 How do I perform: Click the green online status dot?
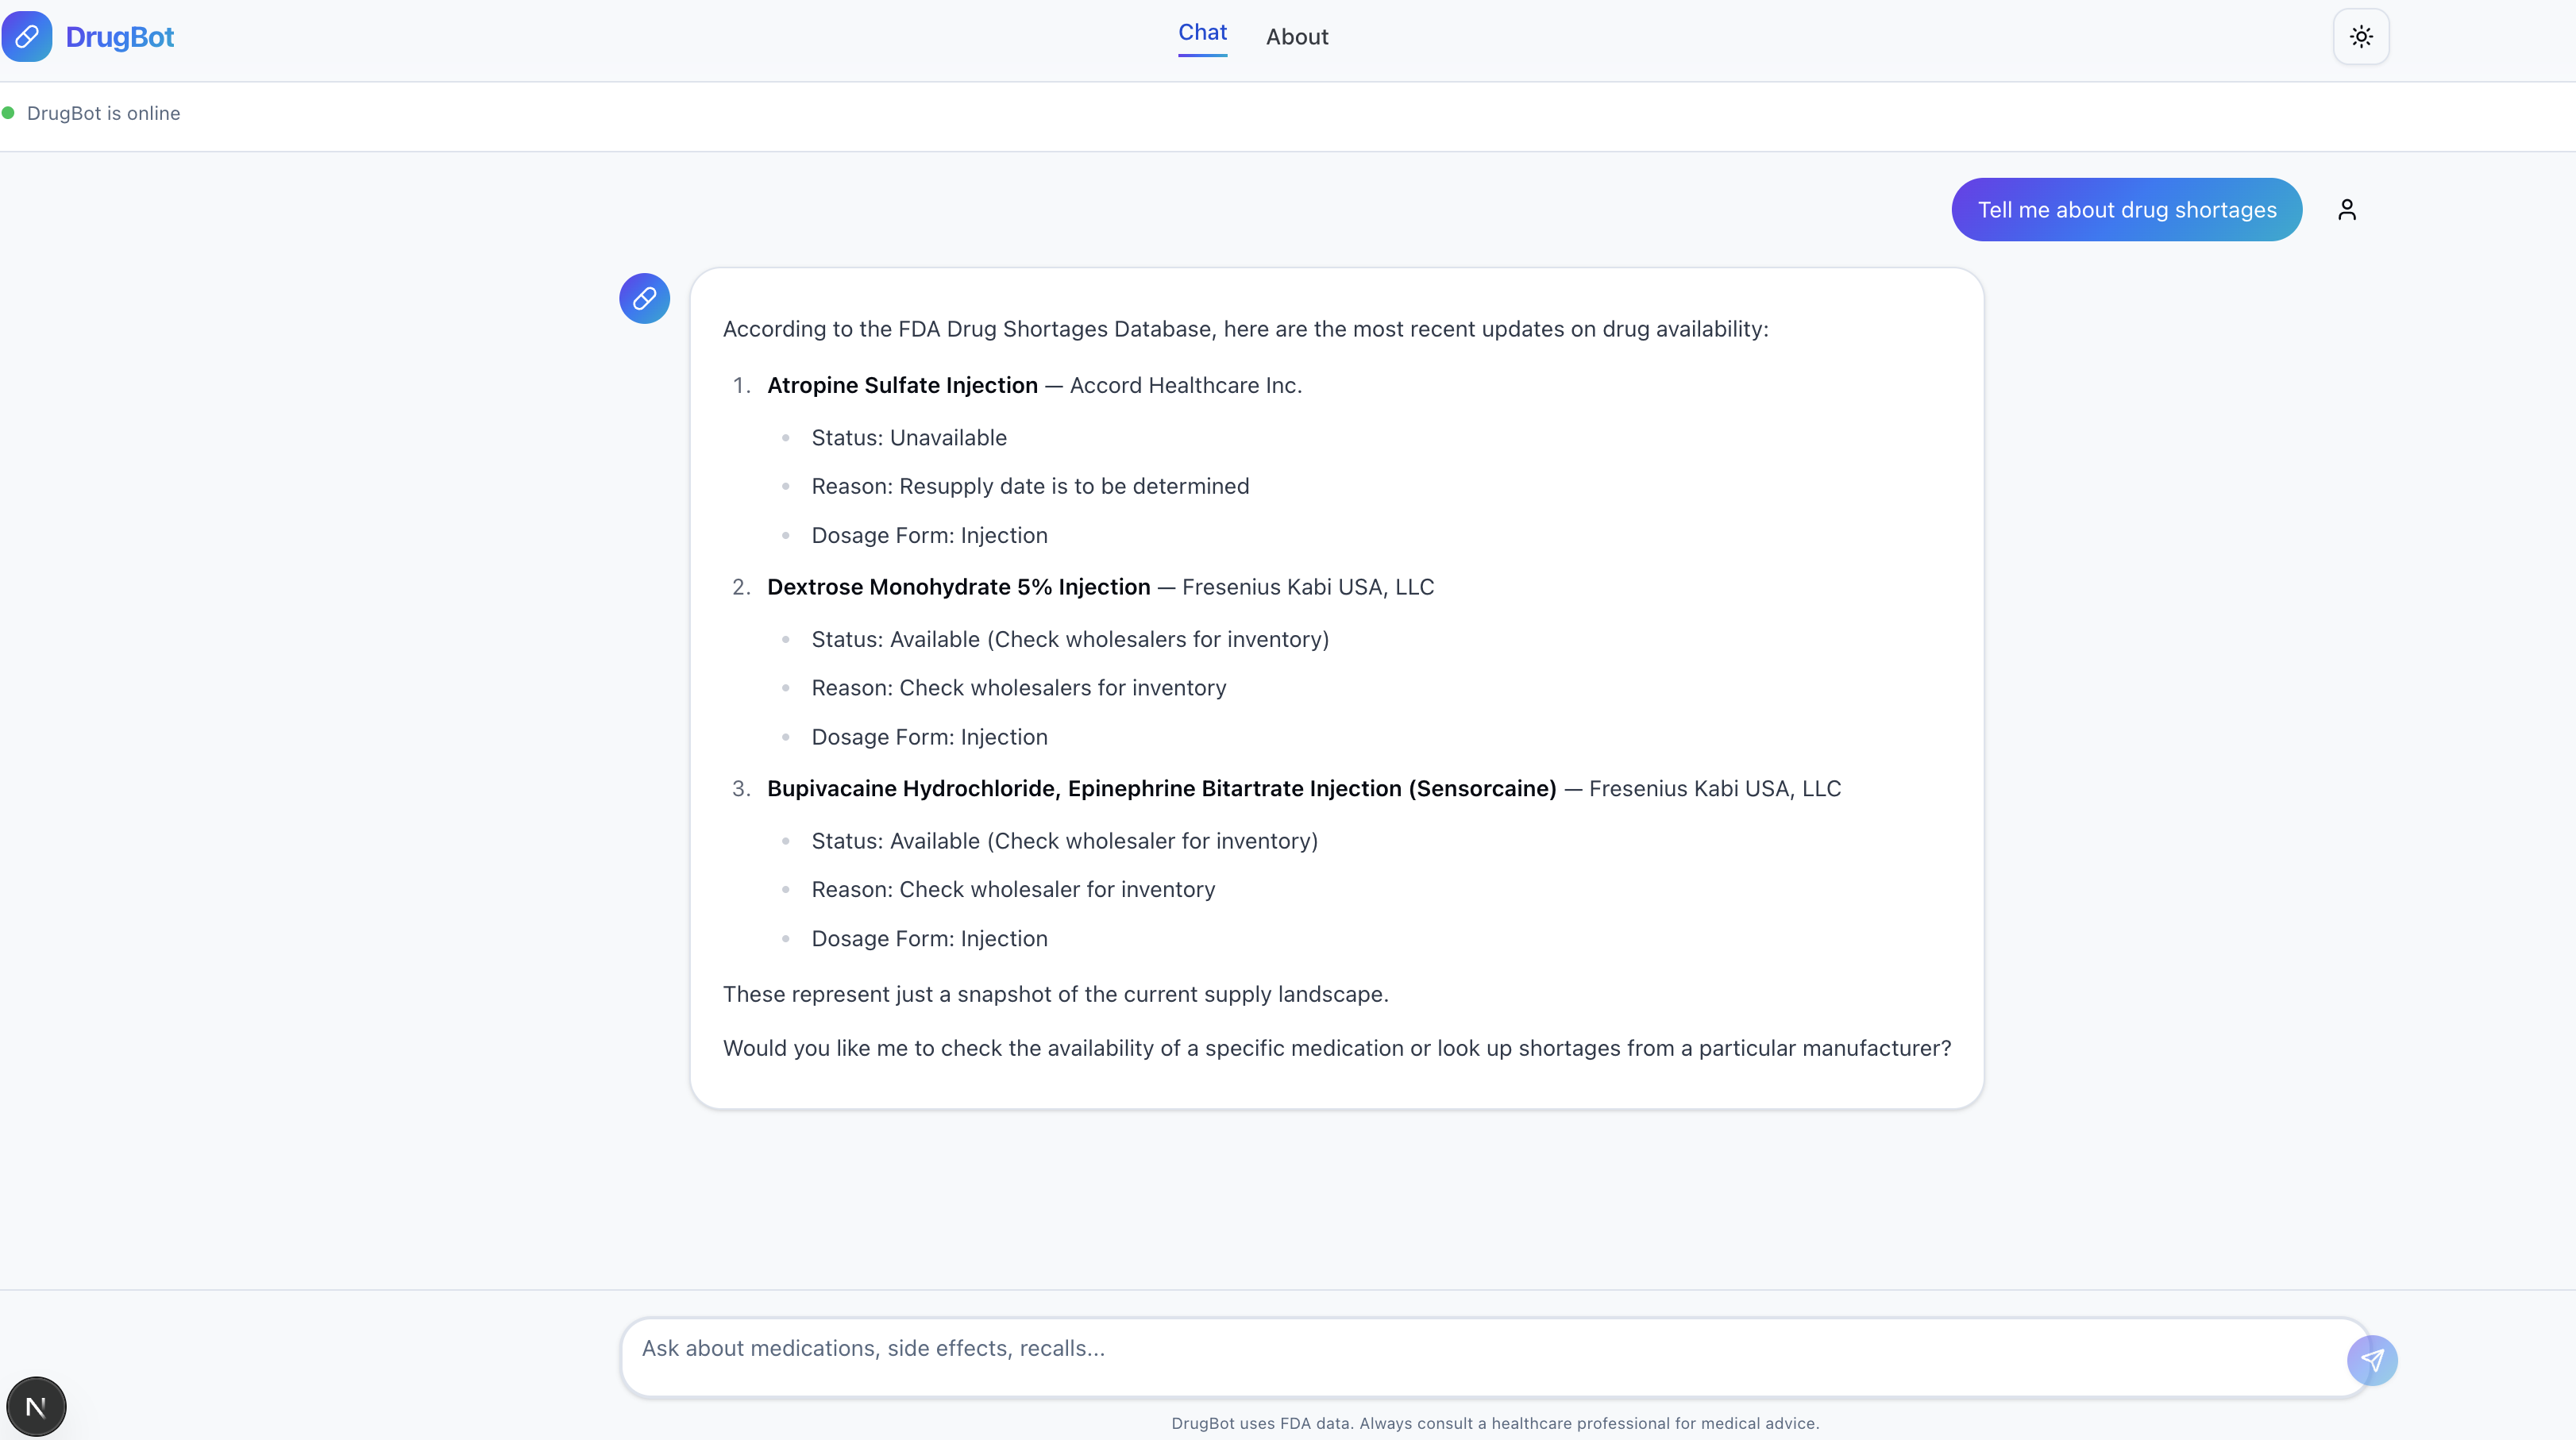pyautogui.click(x=8, y=113)
